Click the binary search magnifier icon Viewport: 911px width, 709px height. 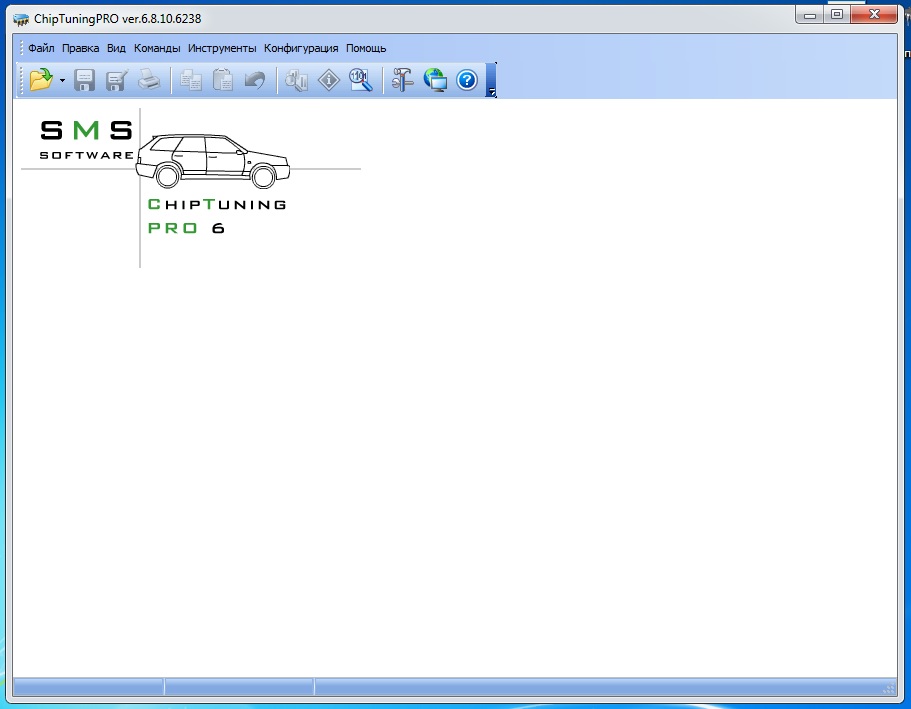pyautogui.click(x=361, y=80)
